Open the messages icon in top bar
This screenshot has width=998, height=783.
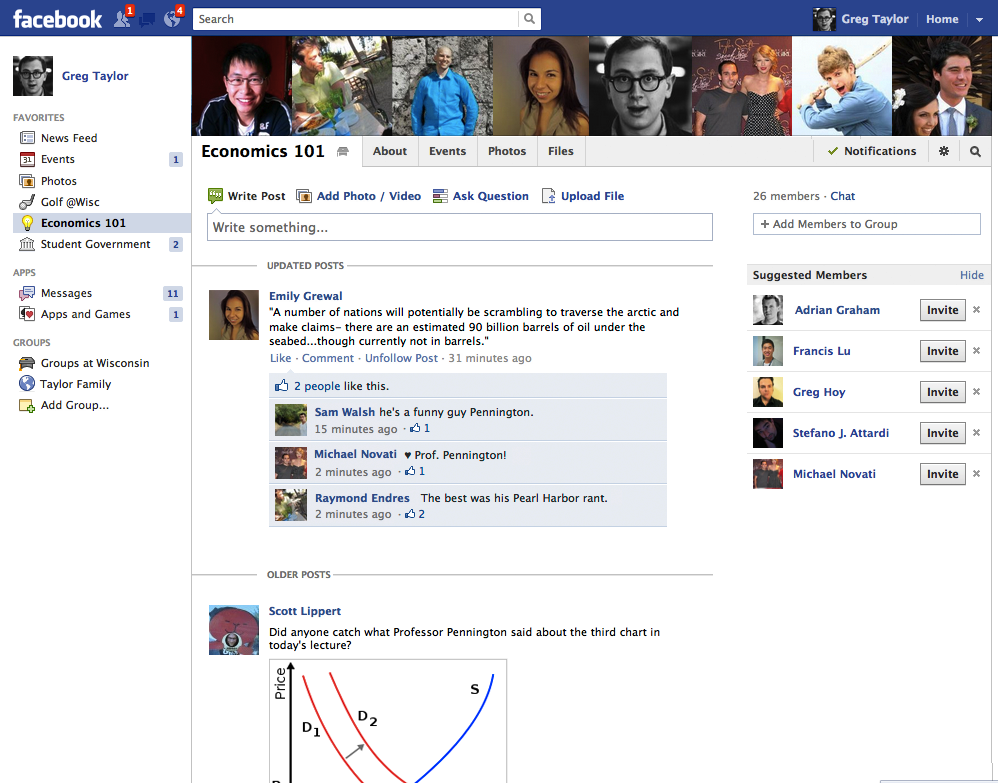pyautogui.click(x=146, y=20)
